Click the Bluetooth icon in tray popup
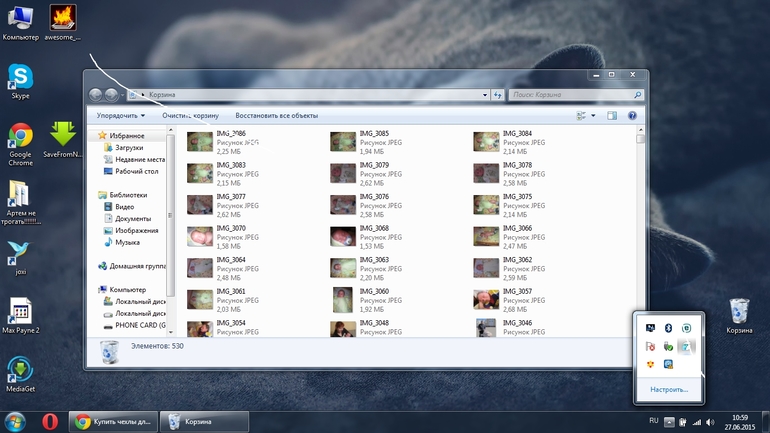770x433 pixels. tap(668, 327)
